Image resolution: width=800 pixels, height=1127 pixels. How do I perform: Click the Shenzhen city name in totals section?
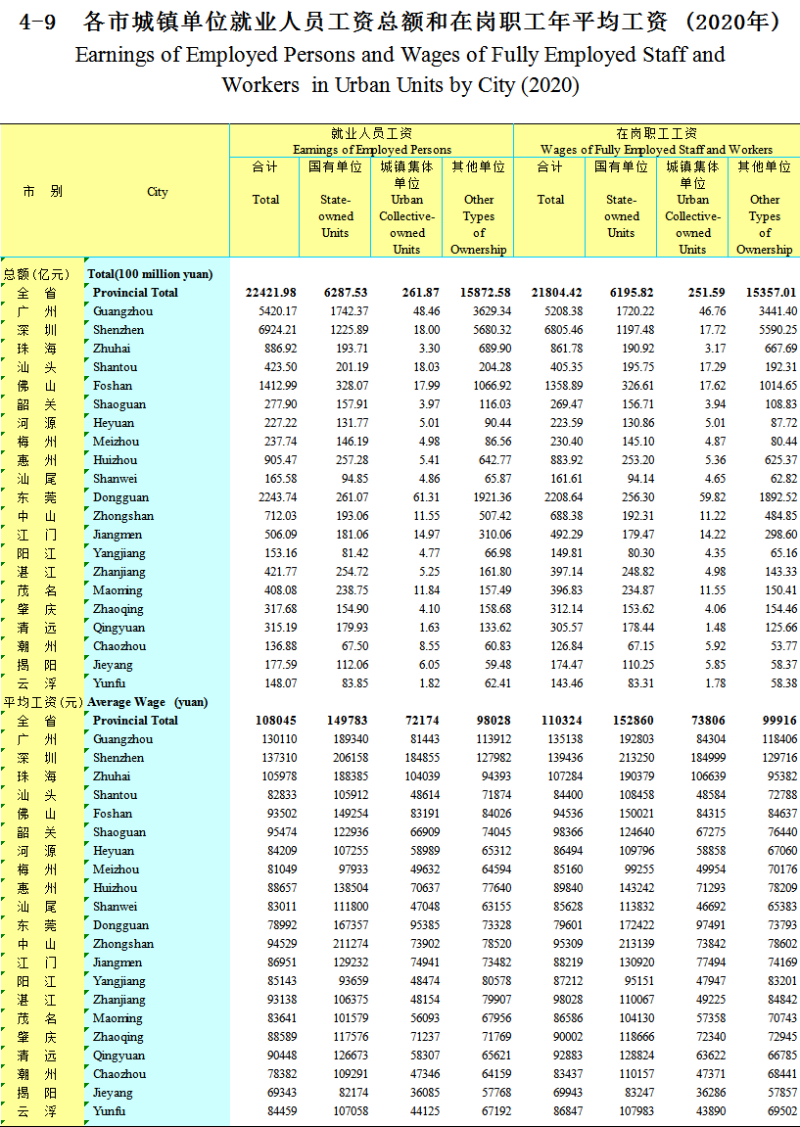pos(118,330)
